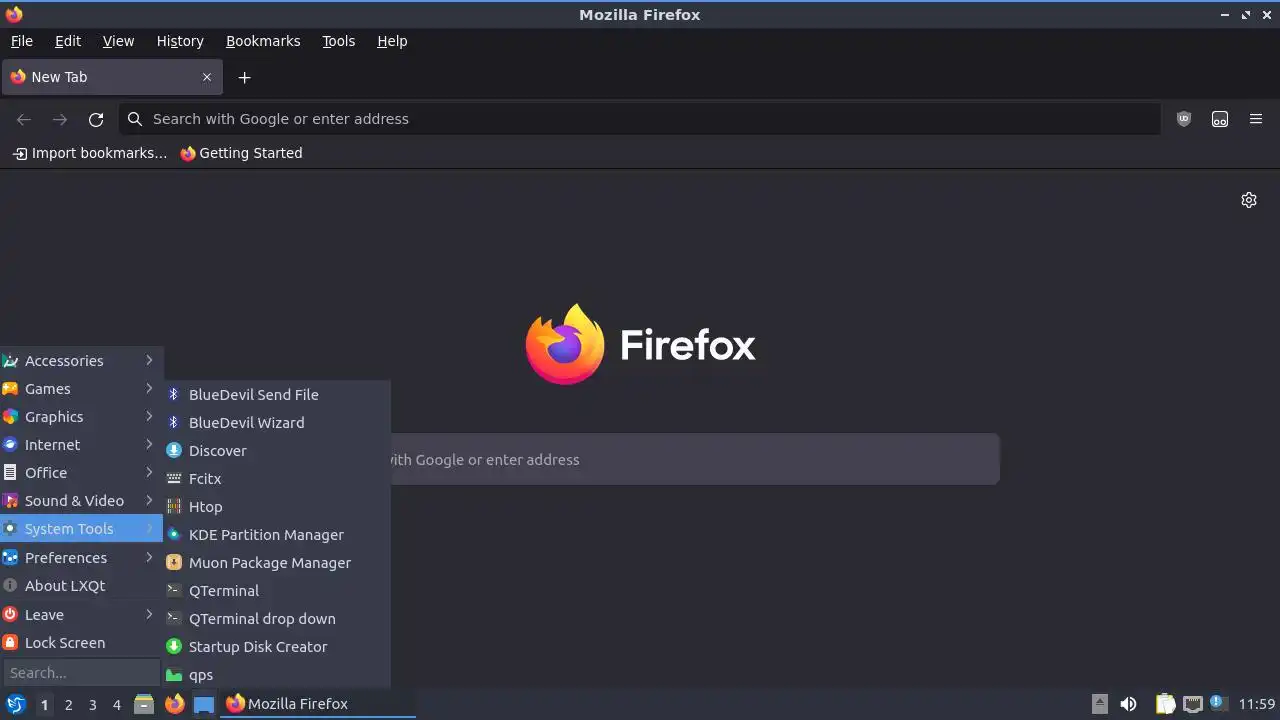Screen dimensions: 1280x720
Task: Launch Firefox from the panel quick launch
Action: point(174,704)
